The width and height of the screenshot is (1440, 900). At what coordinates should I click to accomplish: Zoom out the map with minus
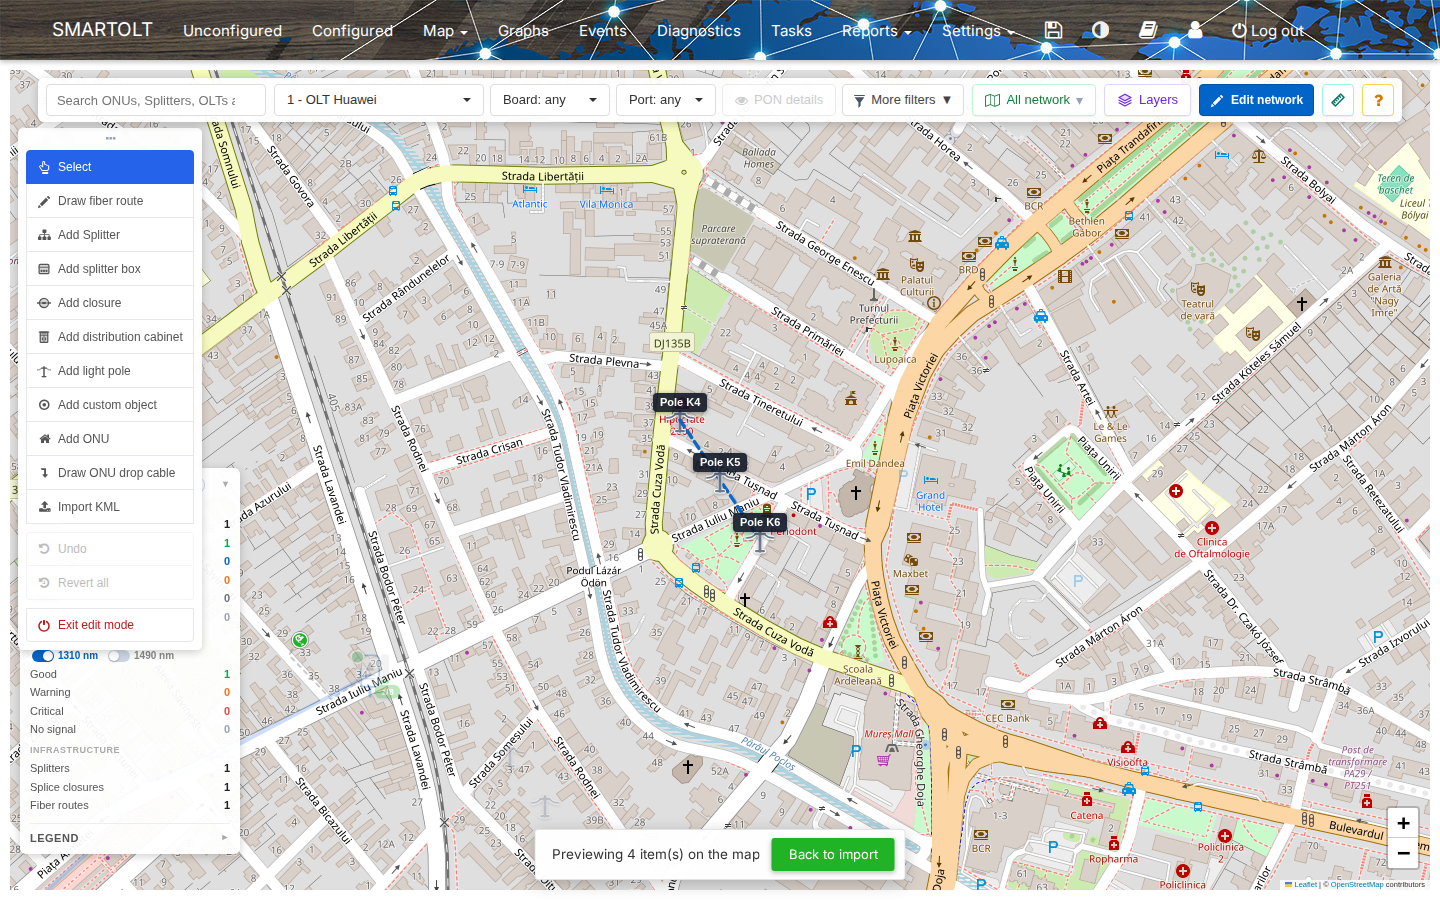click(x=1403, y=853)
